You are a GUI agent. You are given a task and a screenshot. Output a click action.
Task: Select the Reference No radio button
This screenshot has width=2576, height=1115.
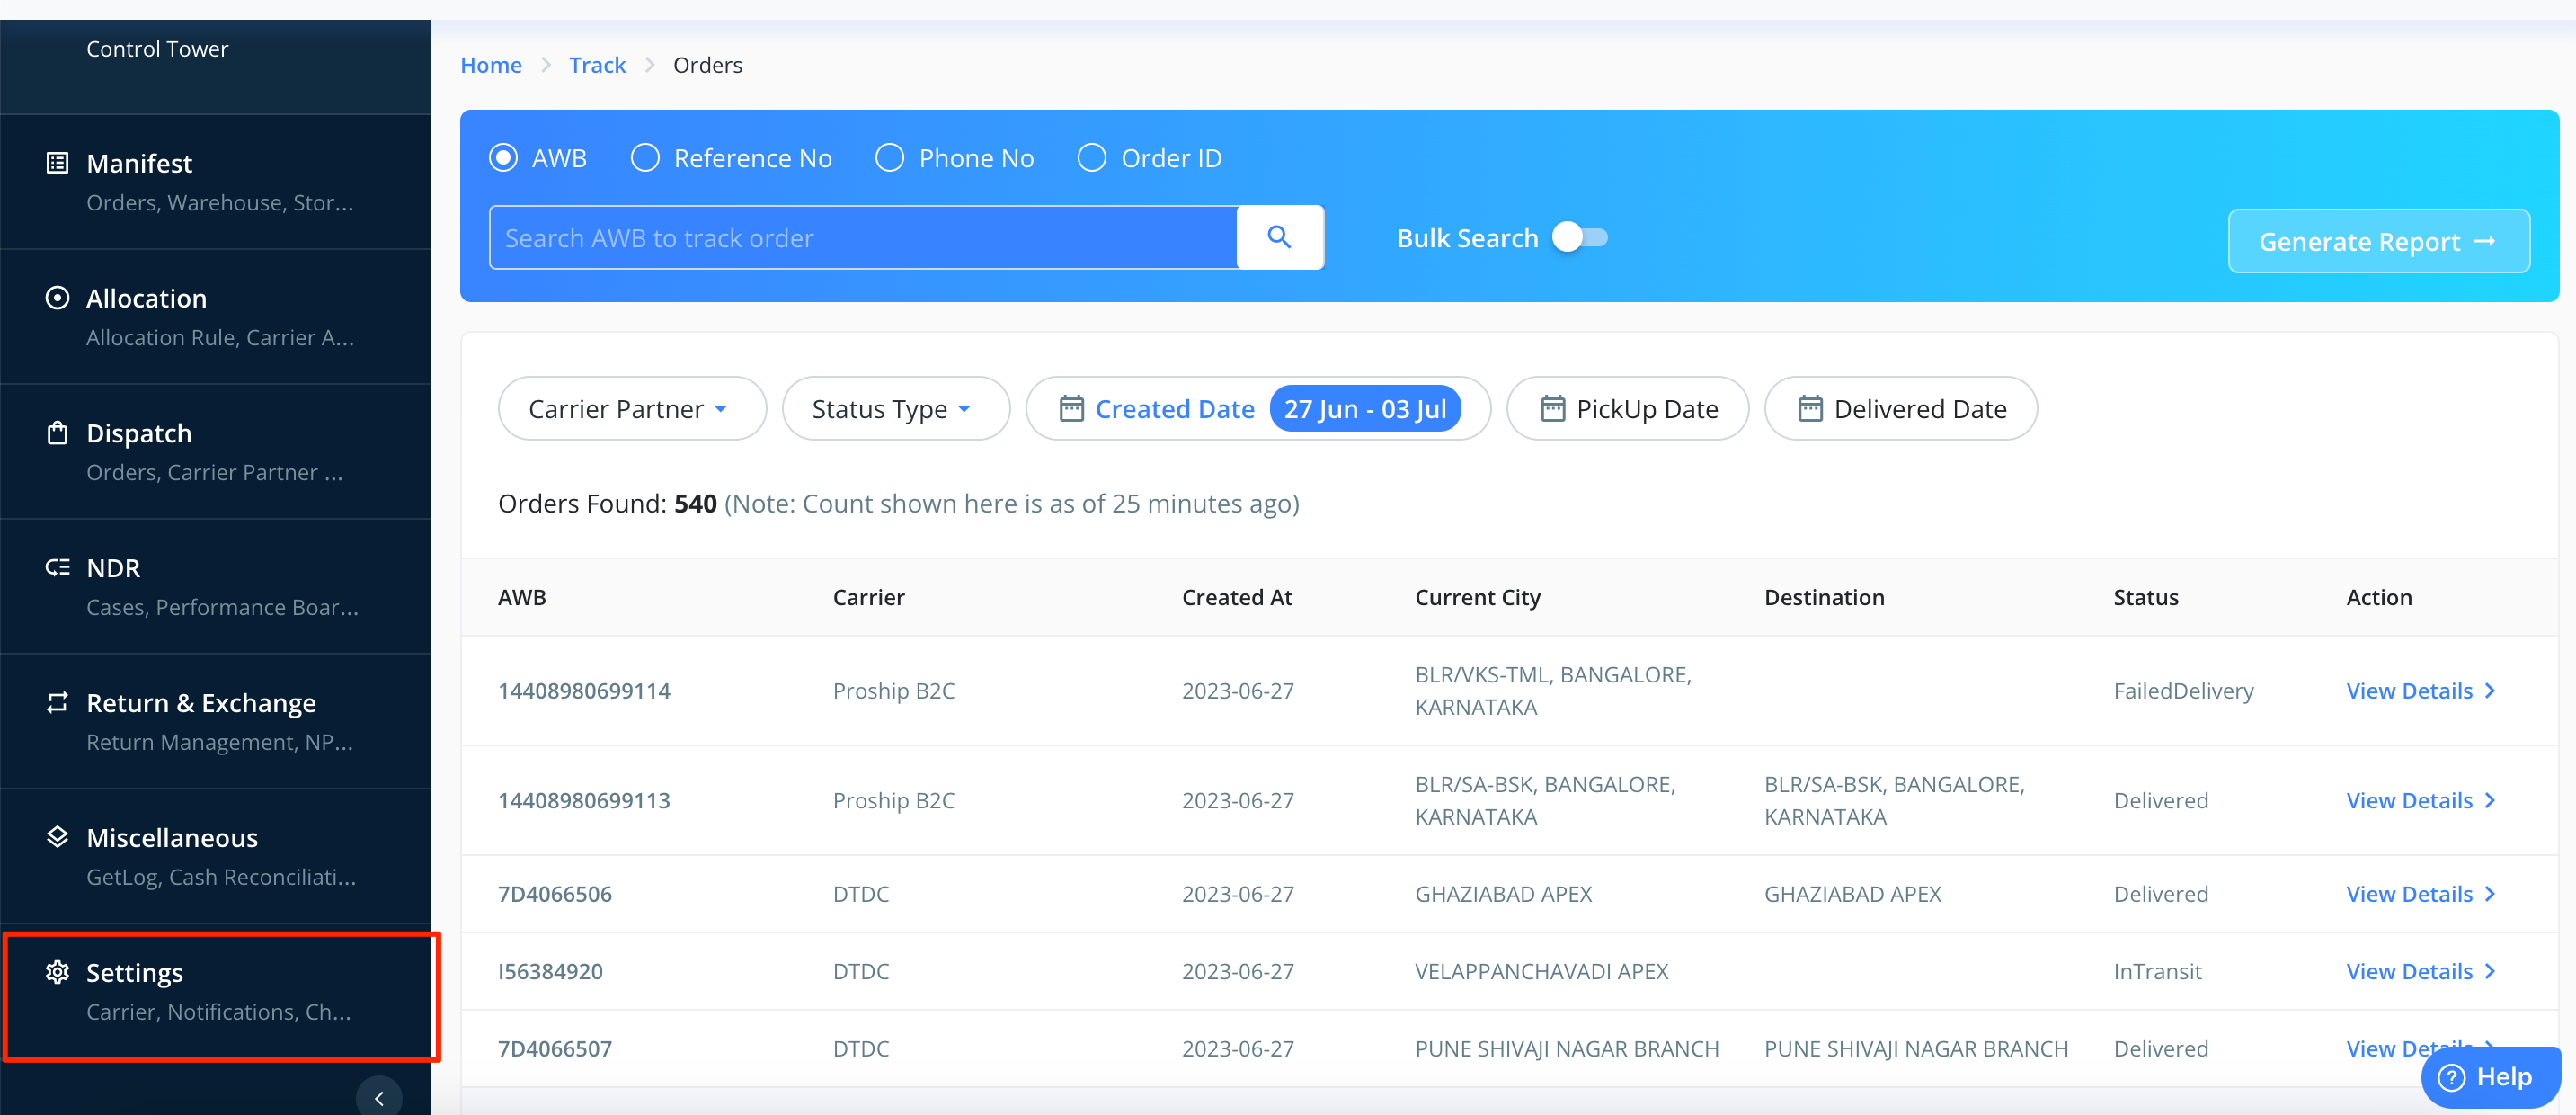pyautogui.click(x=645, y=158)
